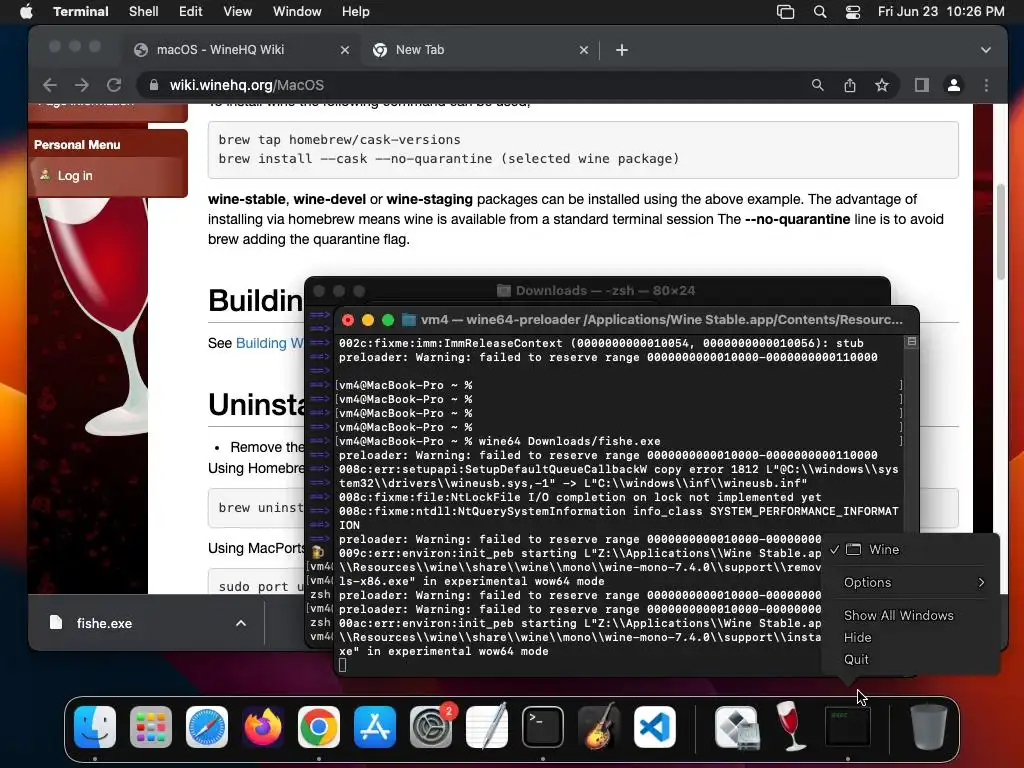
Task: Click the menu bar date and time
Action: pos(941,12)
